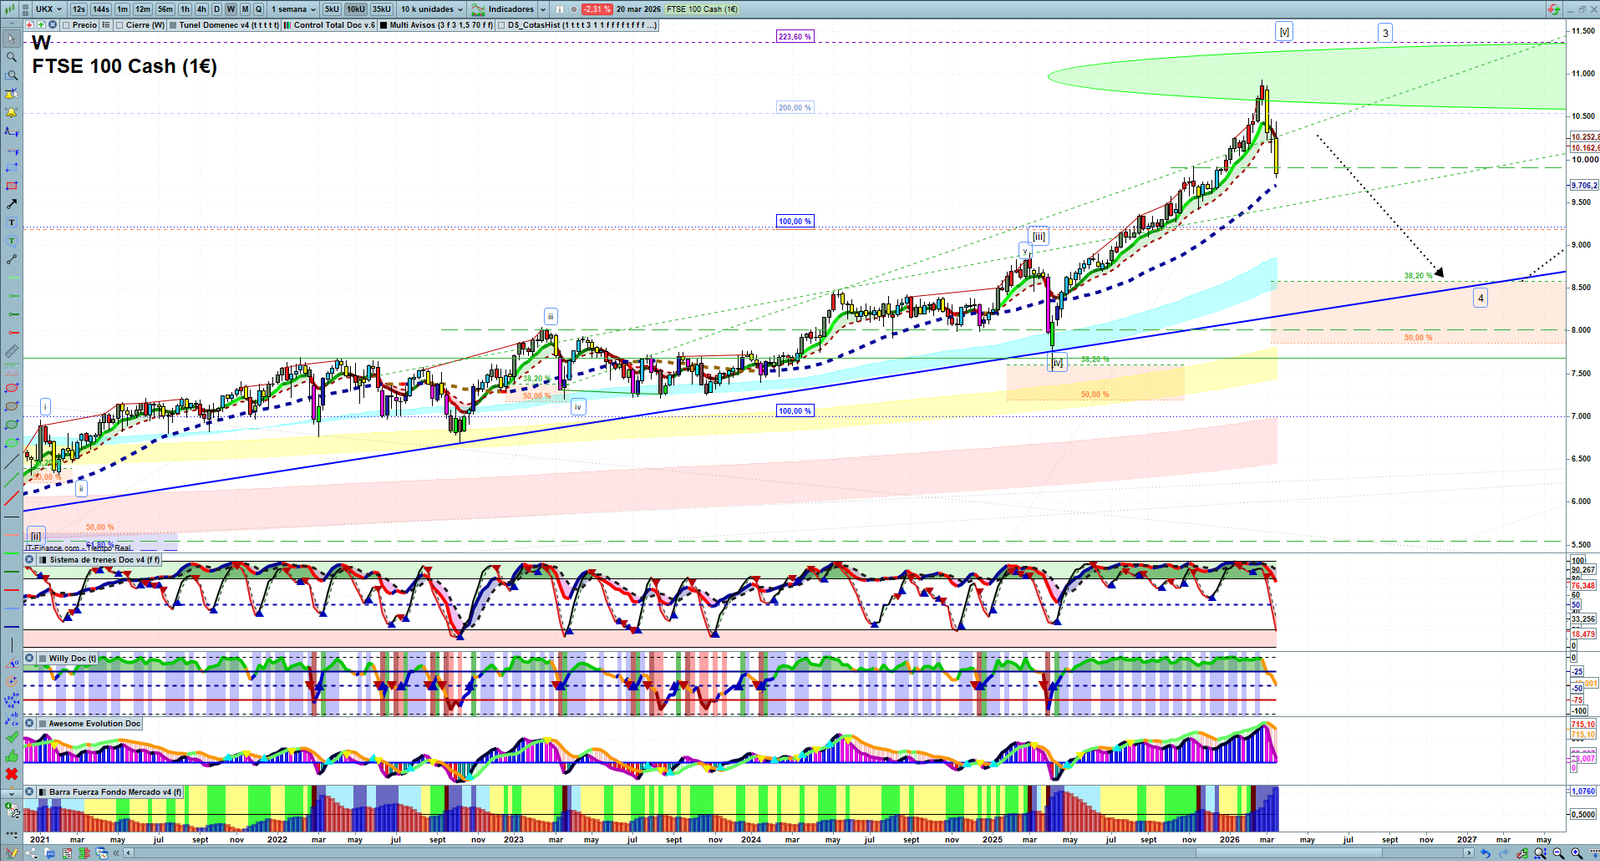Expand the Indicadores dropdown arrow
Screen dimensions: 1600x861
pyautogui.click(x=543, y=9)
